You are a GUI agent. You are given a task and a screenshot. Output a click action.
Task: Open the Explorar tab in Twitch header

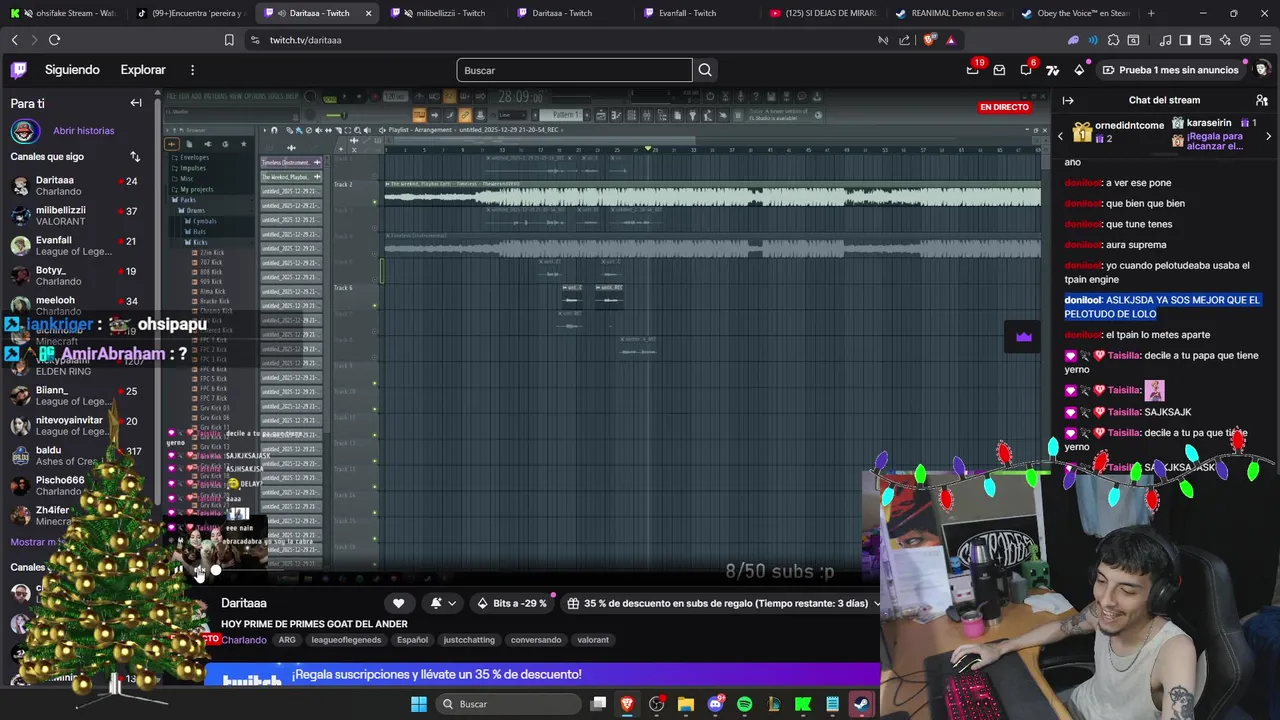[x=143, y=70]
